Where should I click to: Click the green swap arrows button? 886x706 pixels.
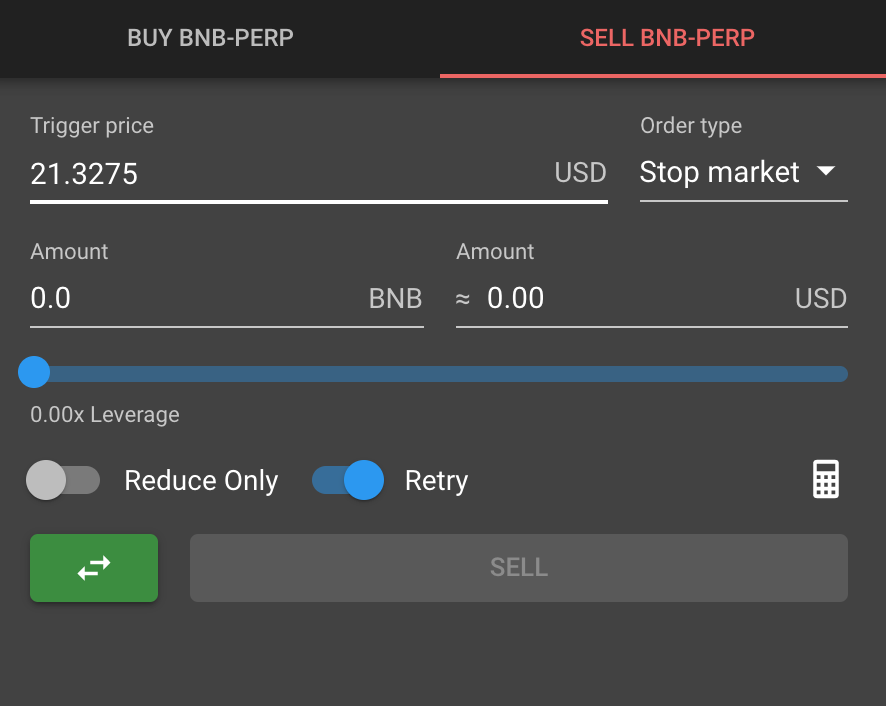[94, 568]
